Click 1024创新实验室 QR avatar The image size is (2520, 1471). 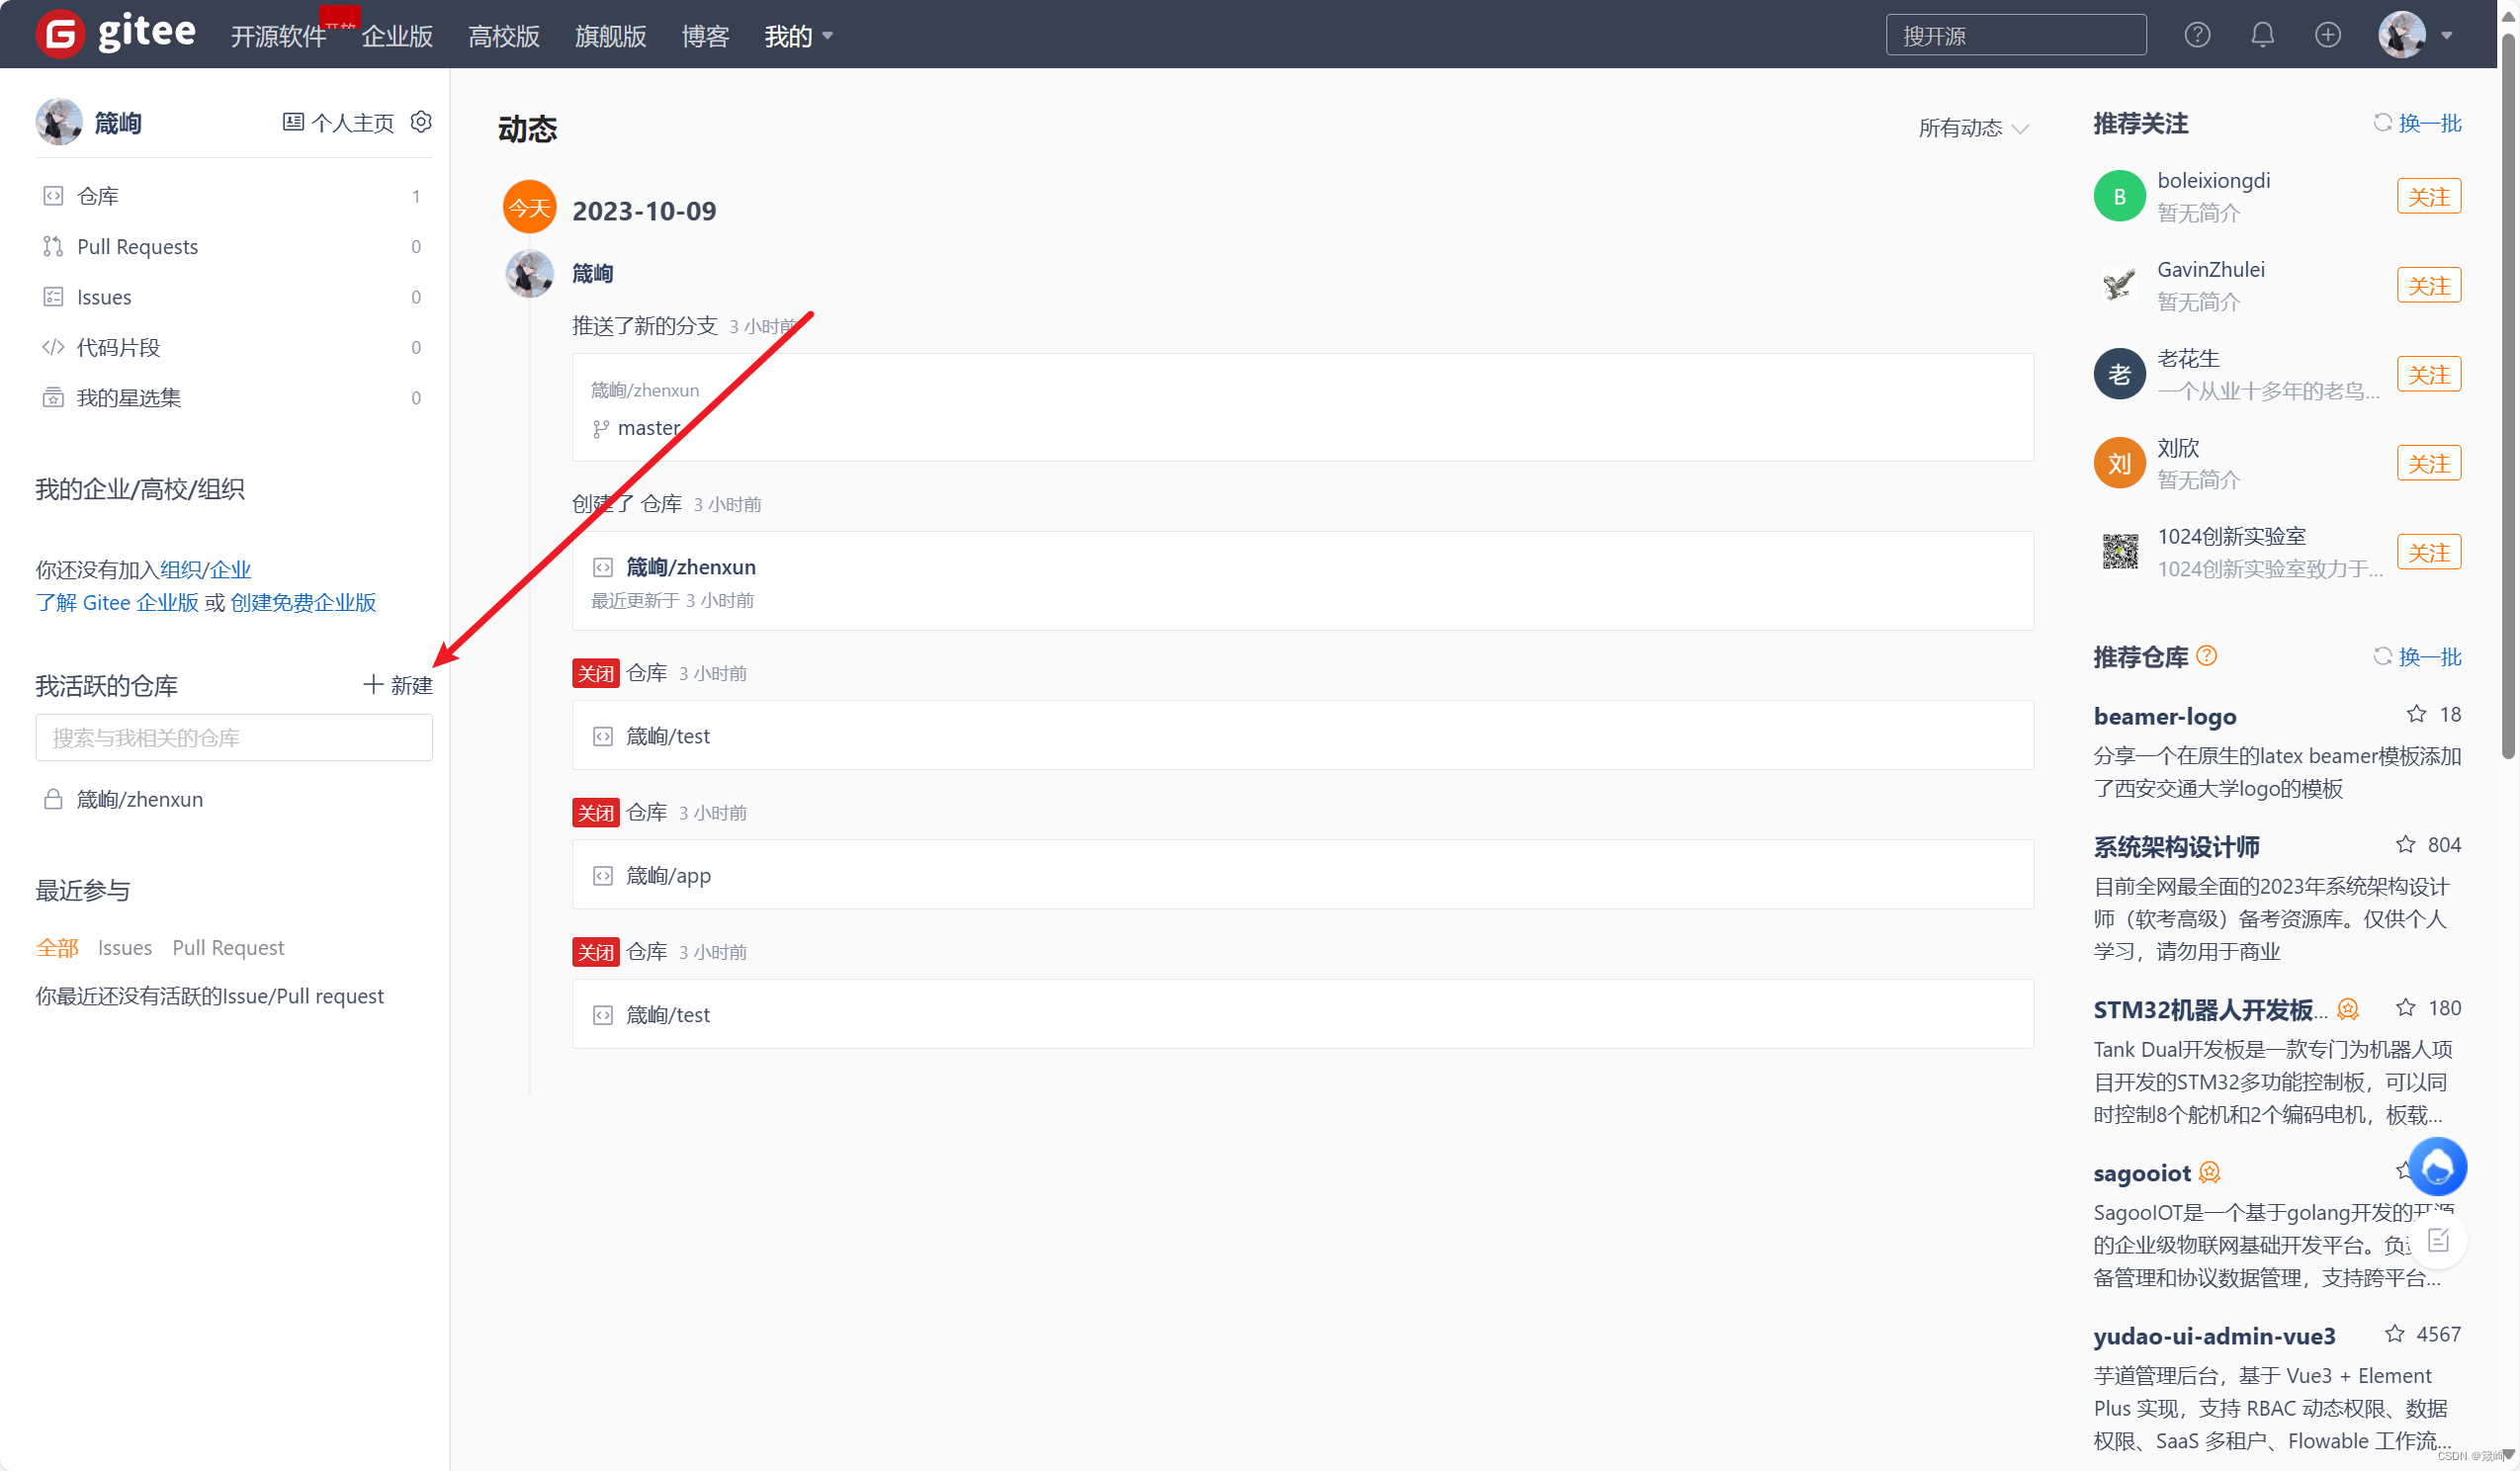tap(2119, 552)
